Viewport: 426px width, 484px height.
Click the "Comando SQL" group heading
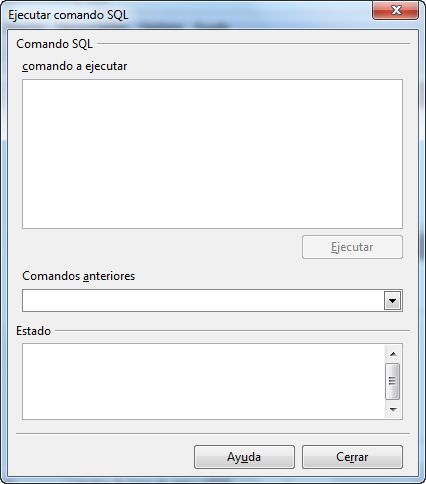click(x=54, y=44)
